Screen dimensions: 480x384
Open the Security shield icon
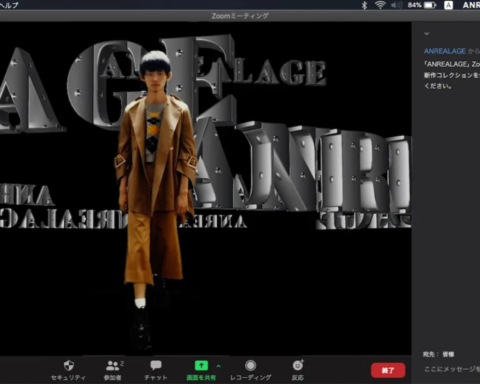[69, 365]
